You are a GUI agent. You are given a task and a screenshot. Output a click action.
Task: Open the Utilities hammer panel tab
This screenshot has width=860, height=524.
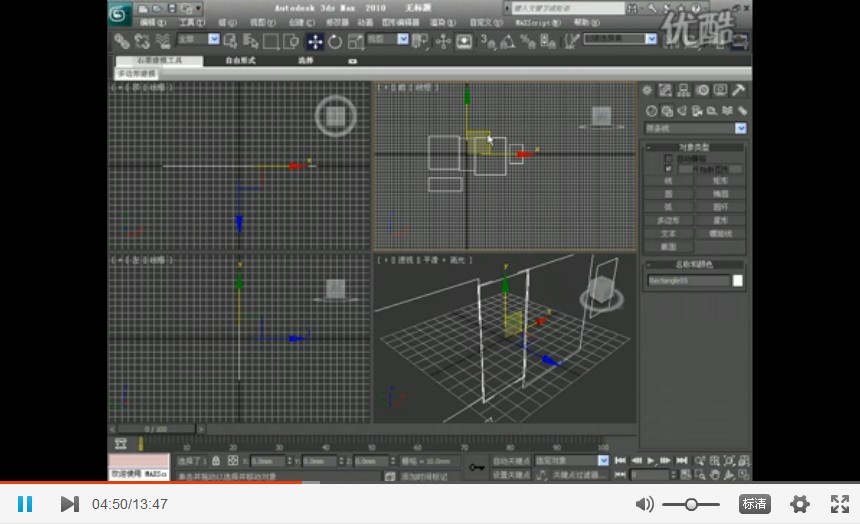pyautogui.click(x=738, y=91)
